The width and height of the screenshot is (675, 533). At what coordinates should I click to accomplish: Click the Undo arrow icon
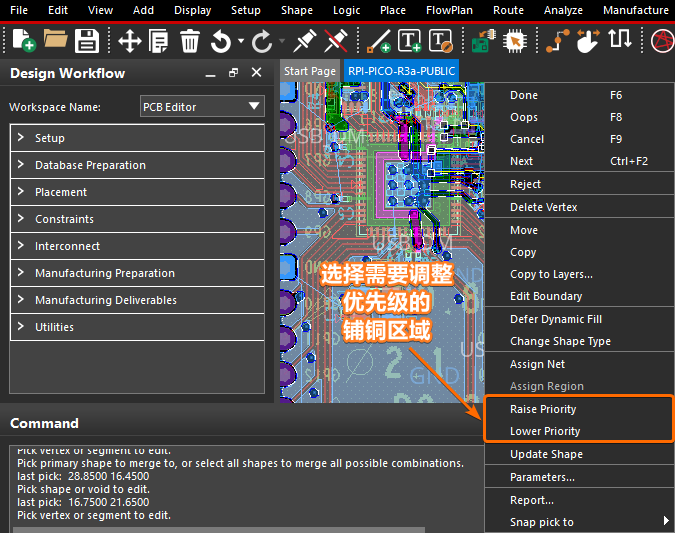tap(220, 41)
